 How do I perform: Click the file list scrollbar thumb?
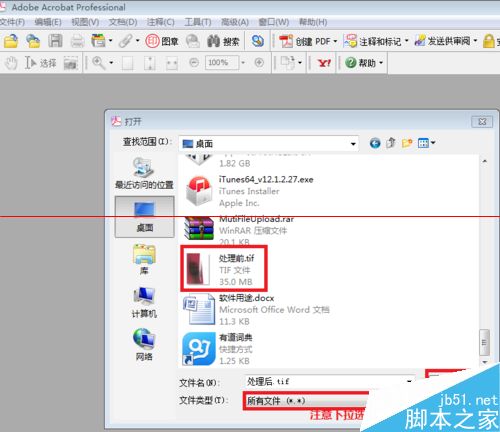tap(484, 342)
